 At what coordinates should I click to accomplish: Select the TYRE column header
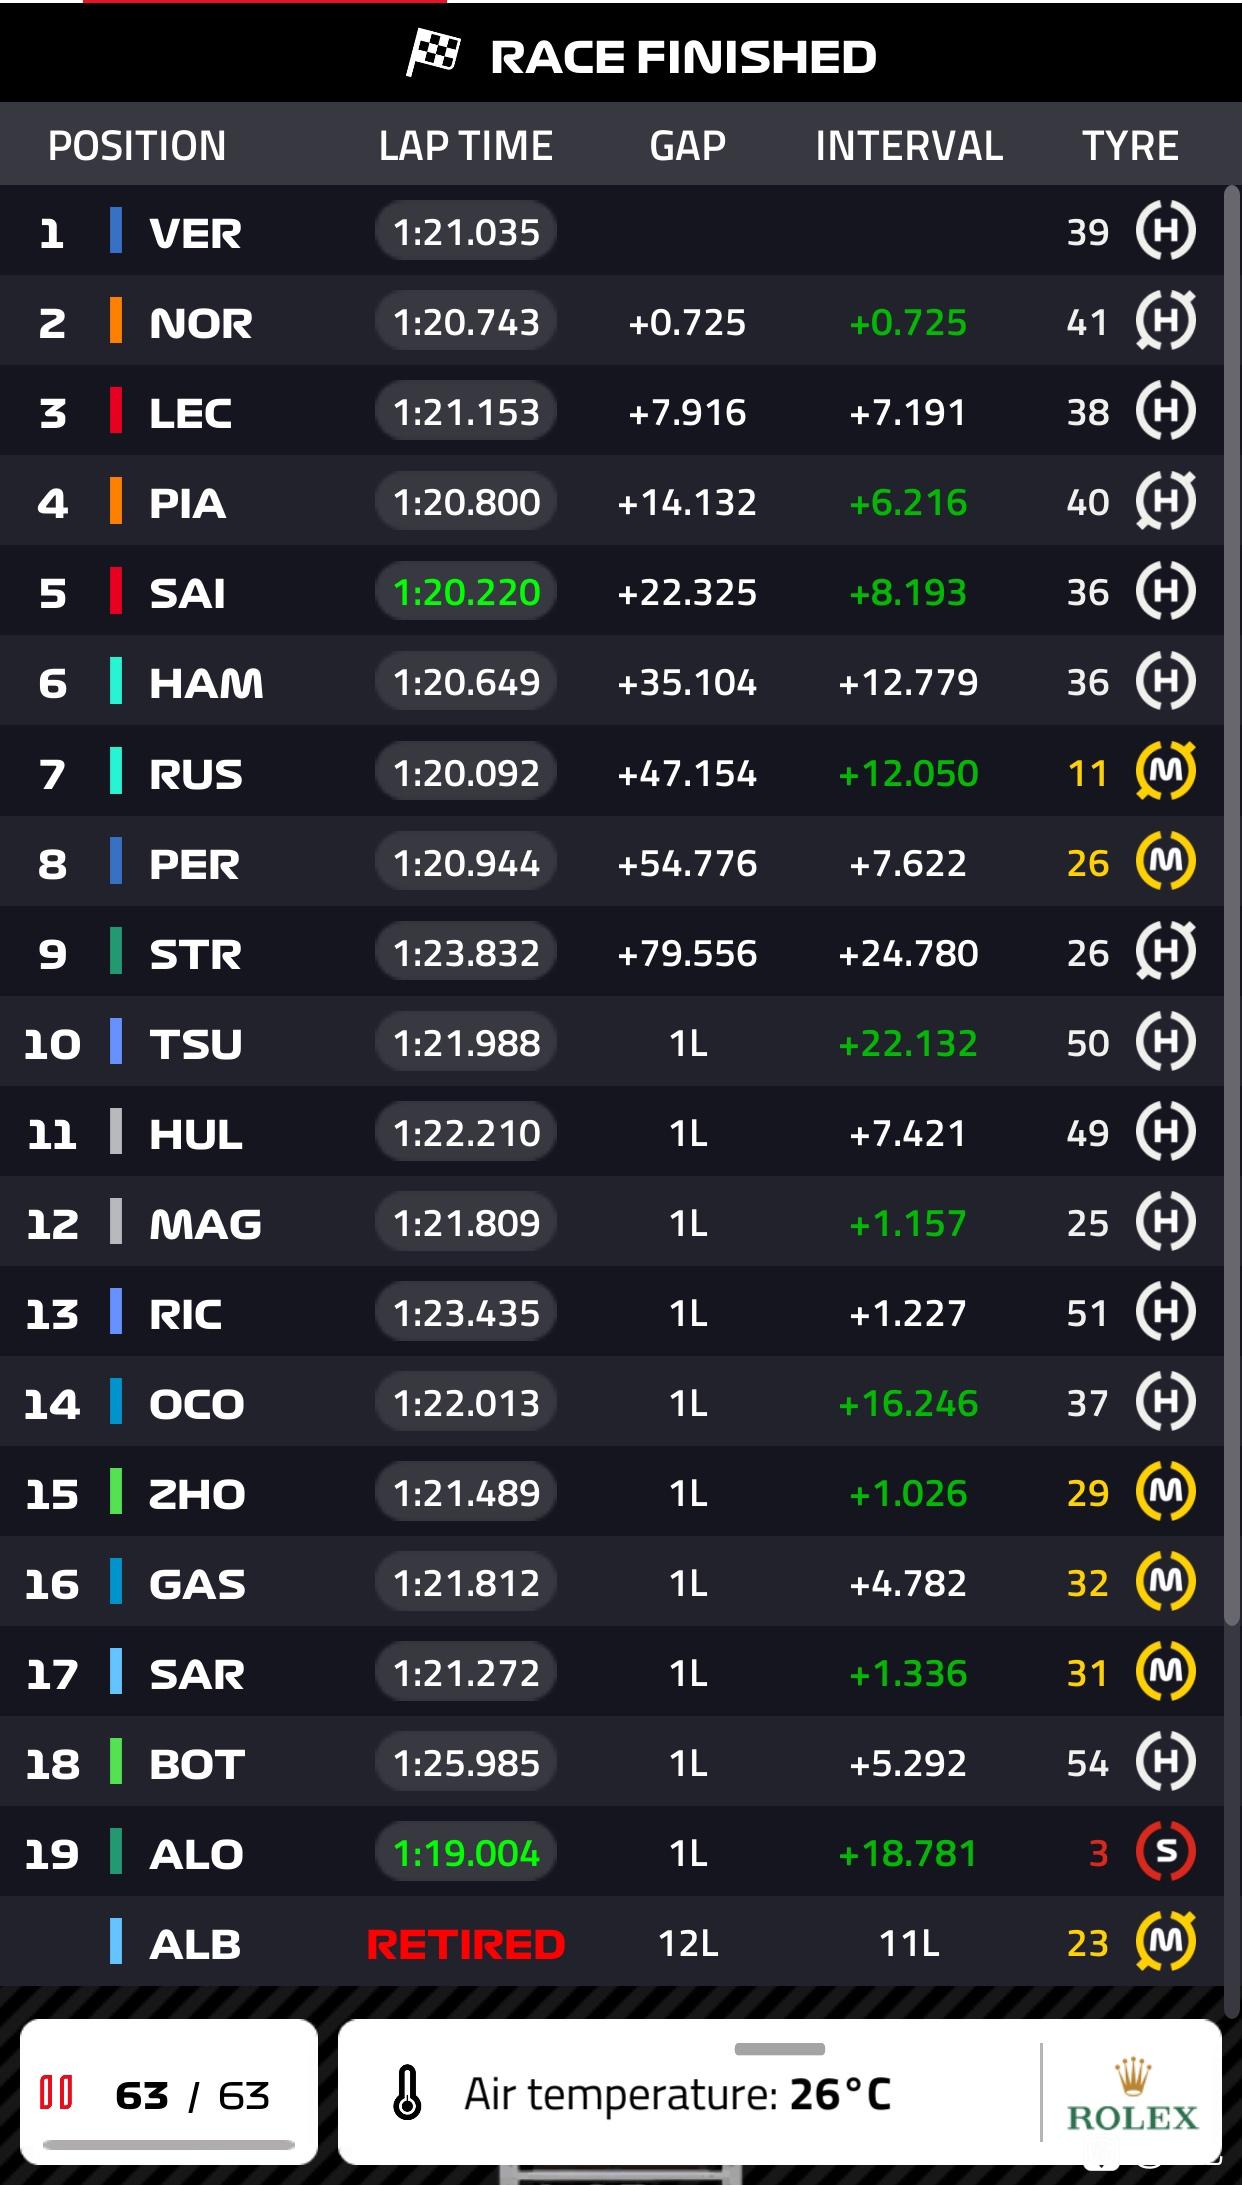click(1130, 146)
